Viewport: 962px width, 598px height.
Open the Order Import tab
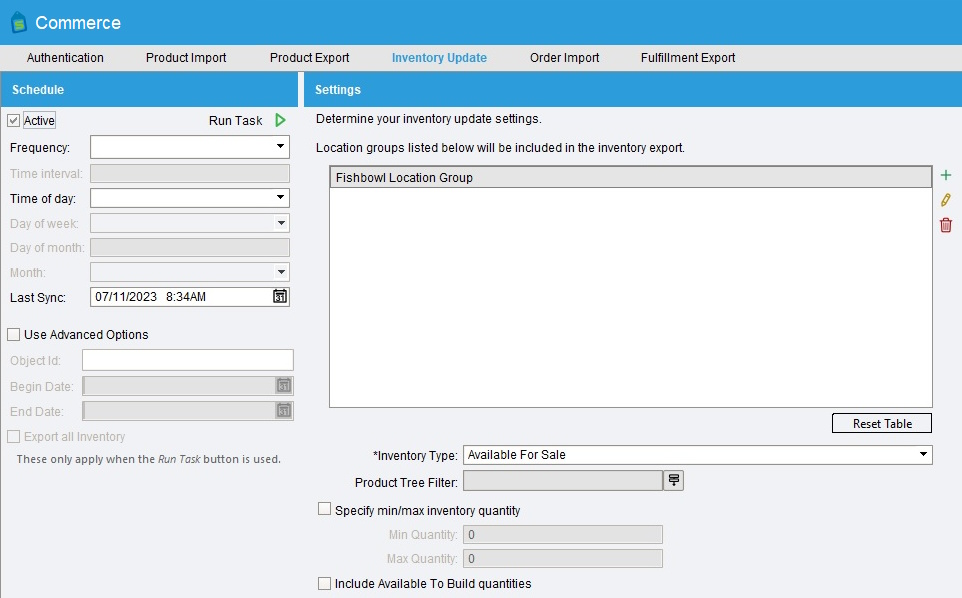564,58
